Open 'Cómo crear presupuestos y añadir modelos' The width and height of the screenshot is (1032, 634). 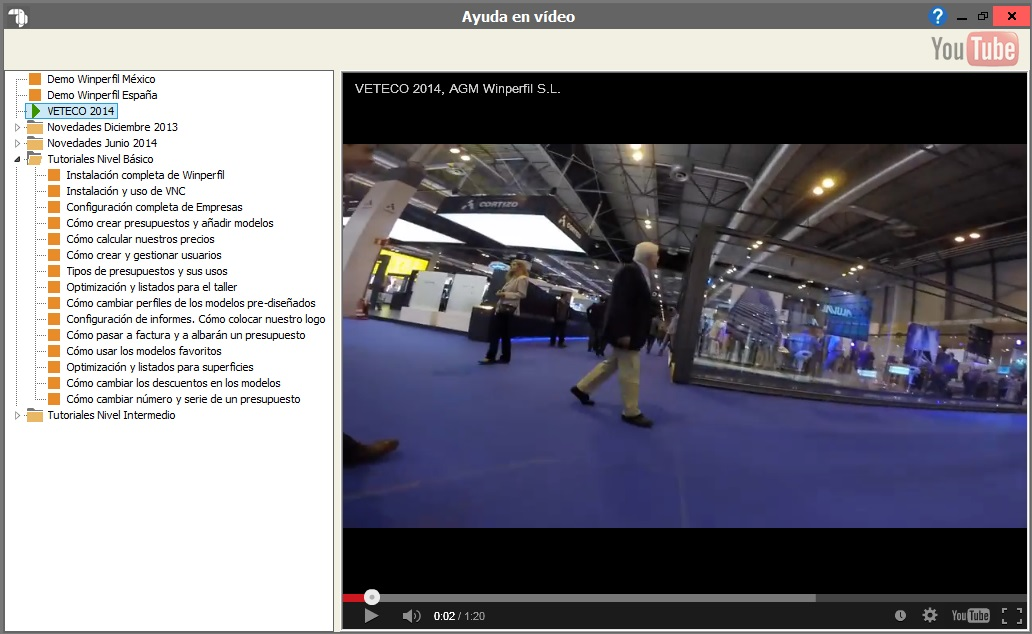point(170,223)
